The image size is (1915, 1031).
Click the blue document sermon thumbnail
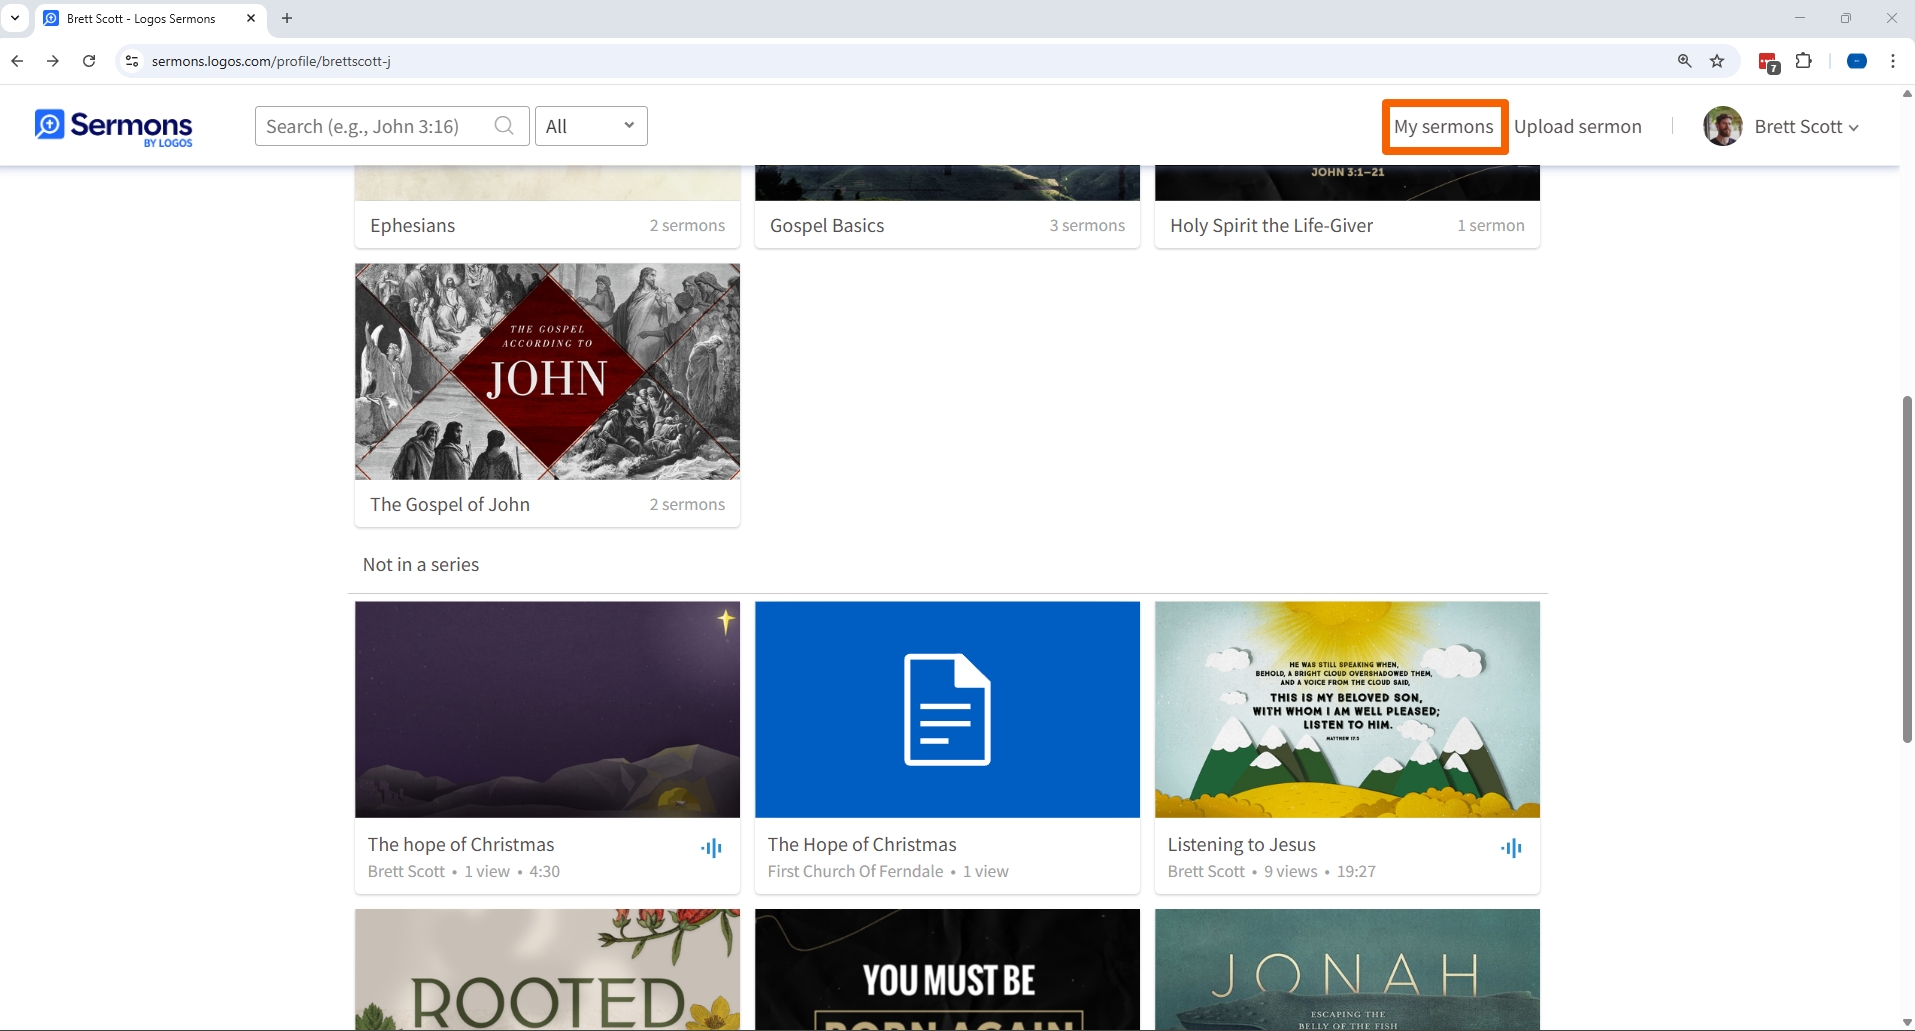(x=947, y=709)
